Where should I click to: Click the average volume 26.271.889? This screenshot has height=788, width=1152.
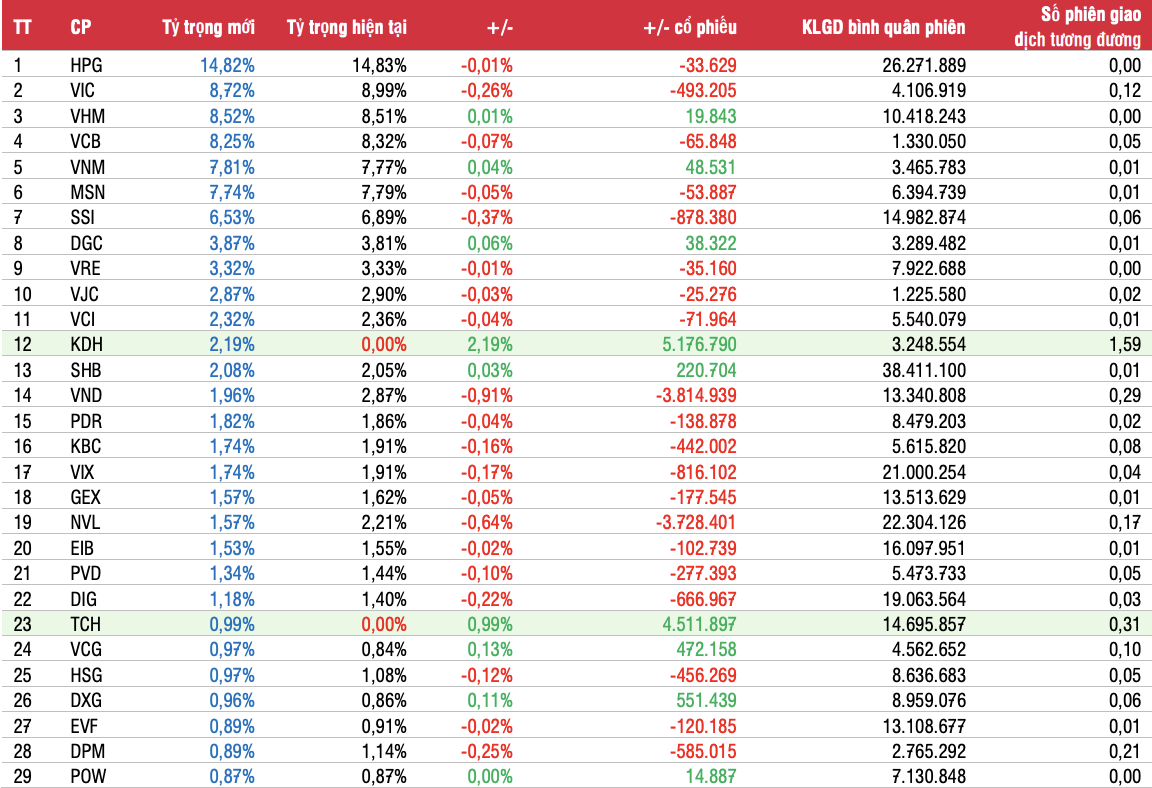point(924,65)
